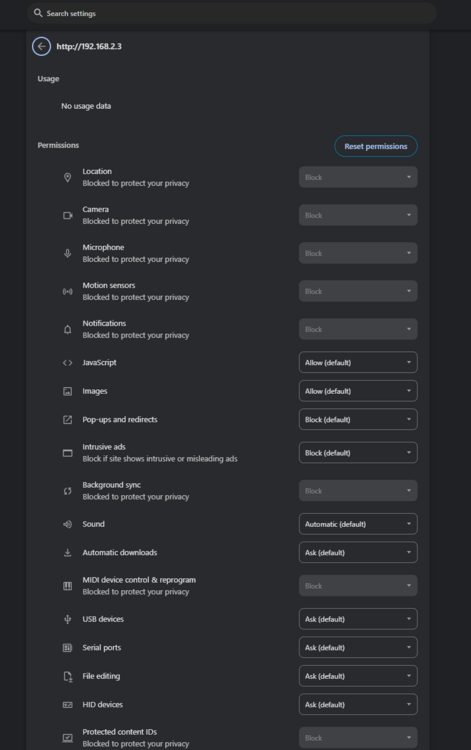Screen dimensions: 471x750
Task: Click the back arrow icon
Action: [x=42, y=46]
